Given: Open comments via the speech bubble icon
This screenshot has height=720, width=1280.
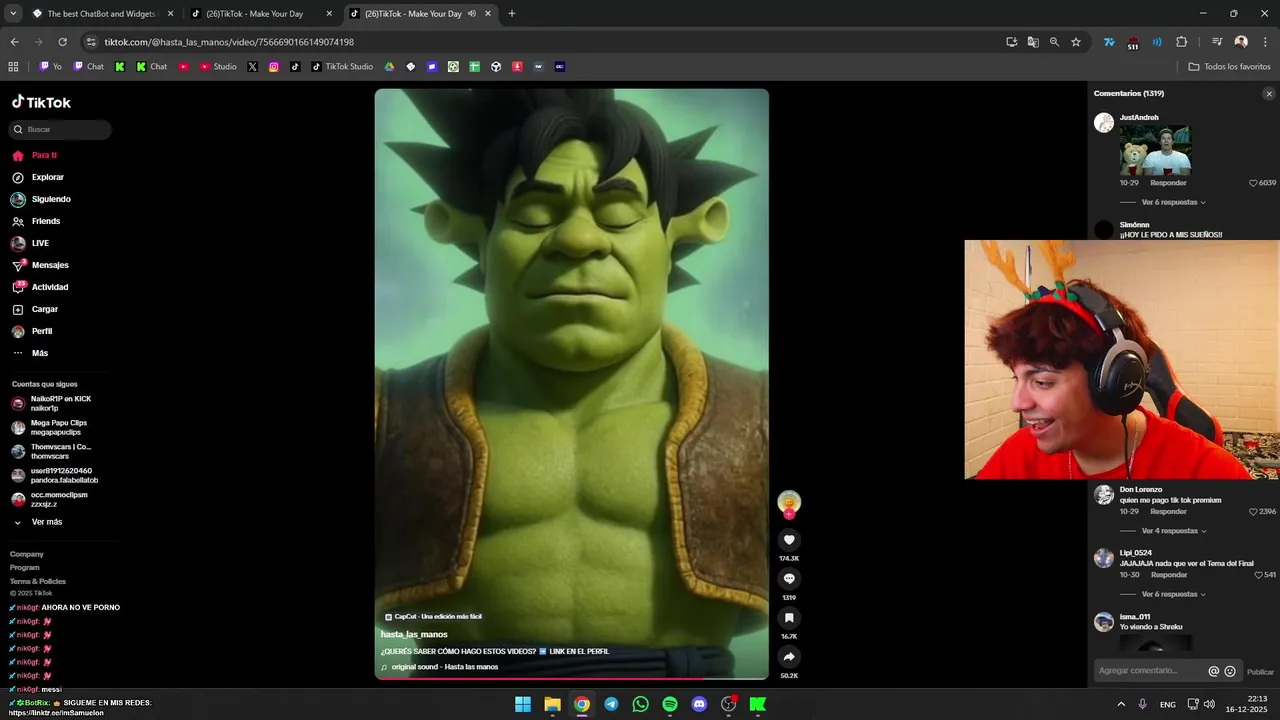Looking at the screenshot, I should coord(789,579).
